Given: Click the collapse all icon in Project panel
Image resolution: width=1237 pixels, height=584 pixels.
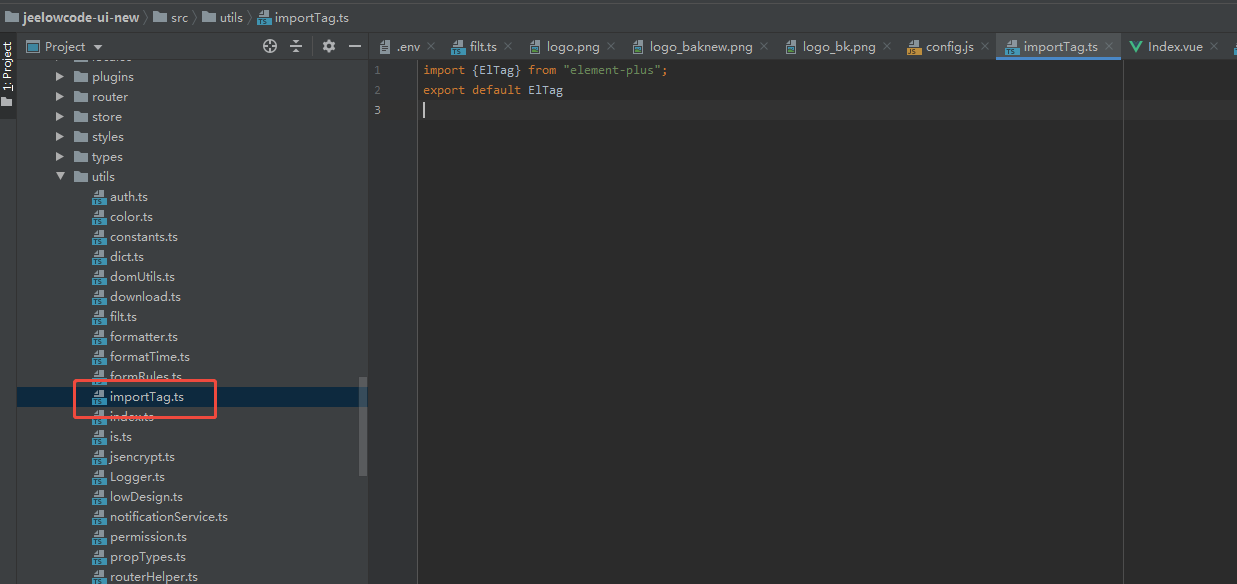Looking at the screenshot, I should click(296, 46).
